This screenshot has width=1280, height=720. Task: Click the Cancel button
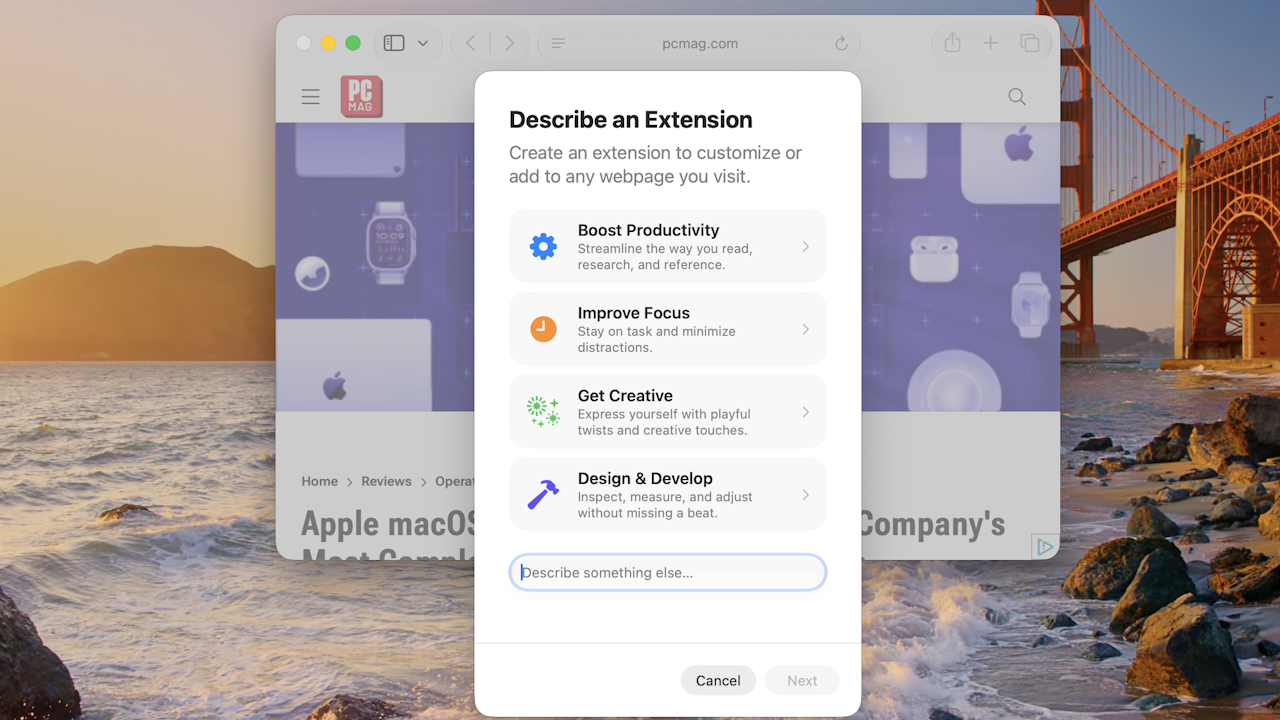pos(718,680)
